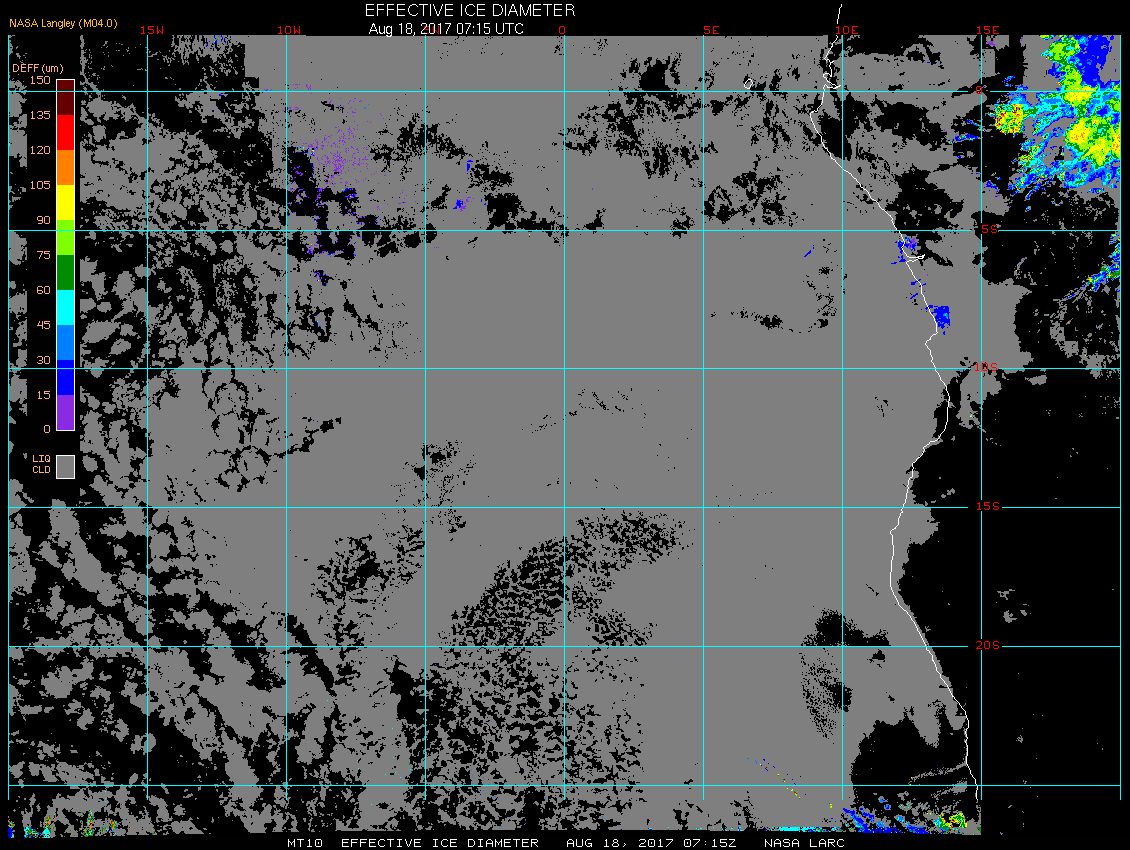Click the '10E' longitude label
The width and height of the screenshot is (1130, 850).
[847, 30]
